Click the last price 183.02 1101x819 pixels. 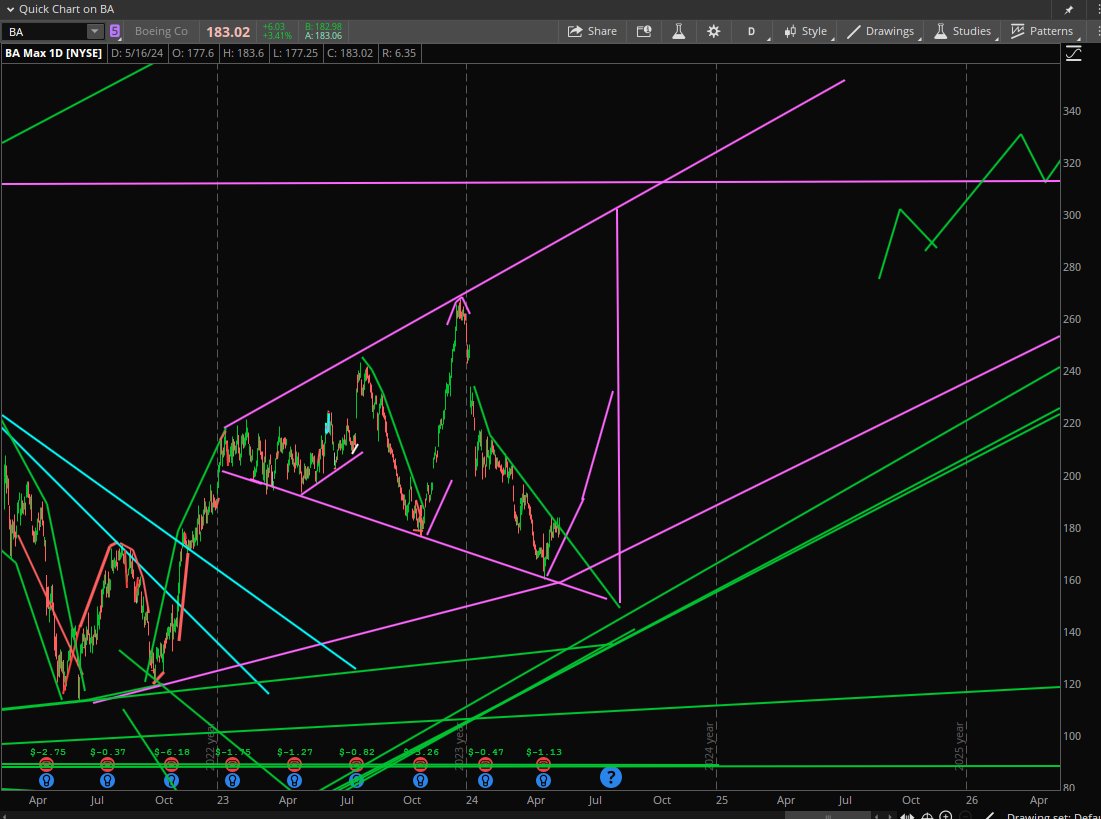[228, 32]
